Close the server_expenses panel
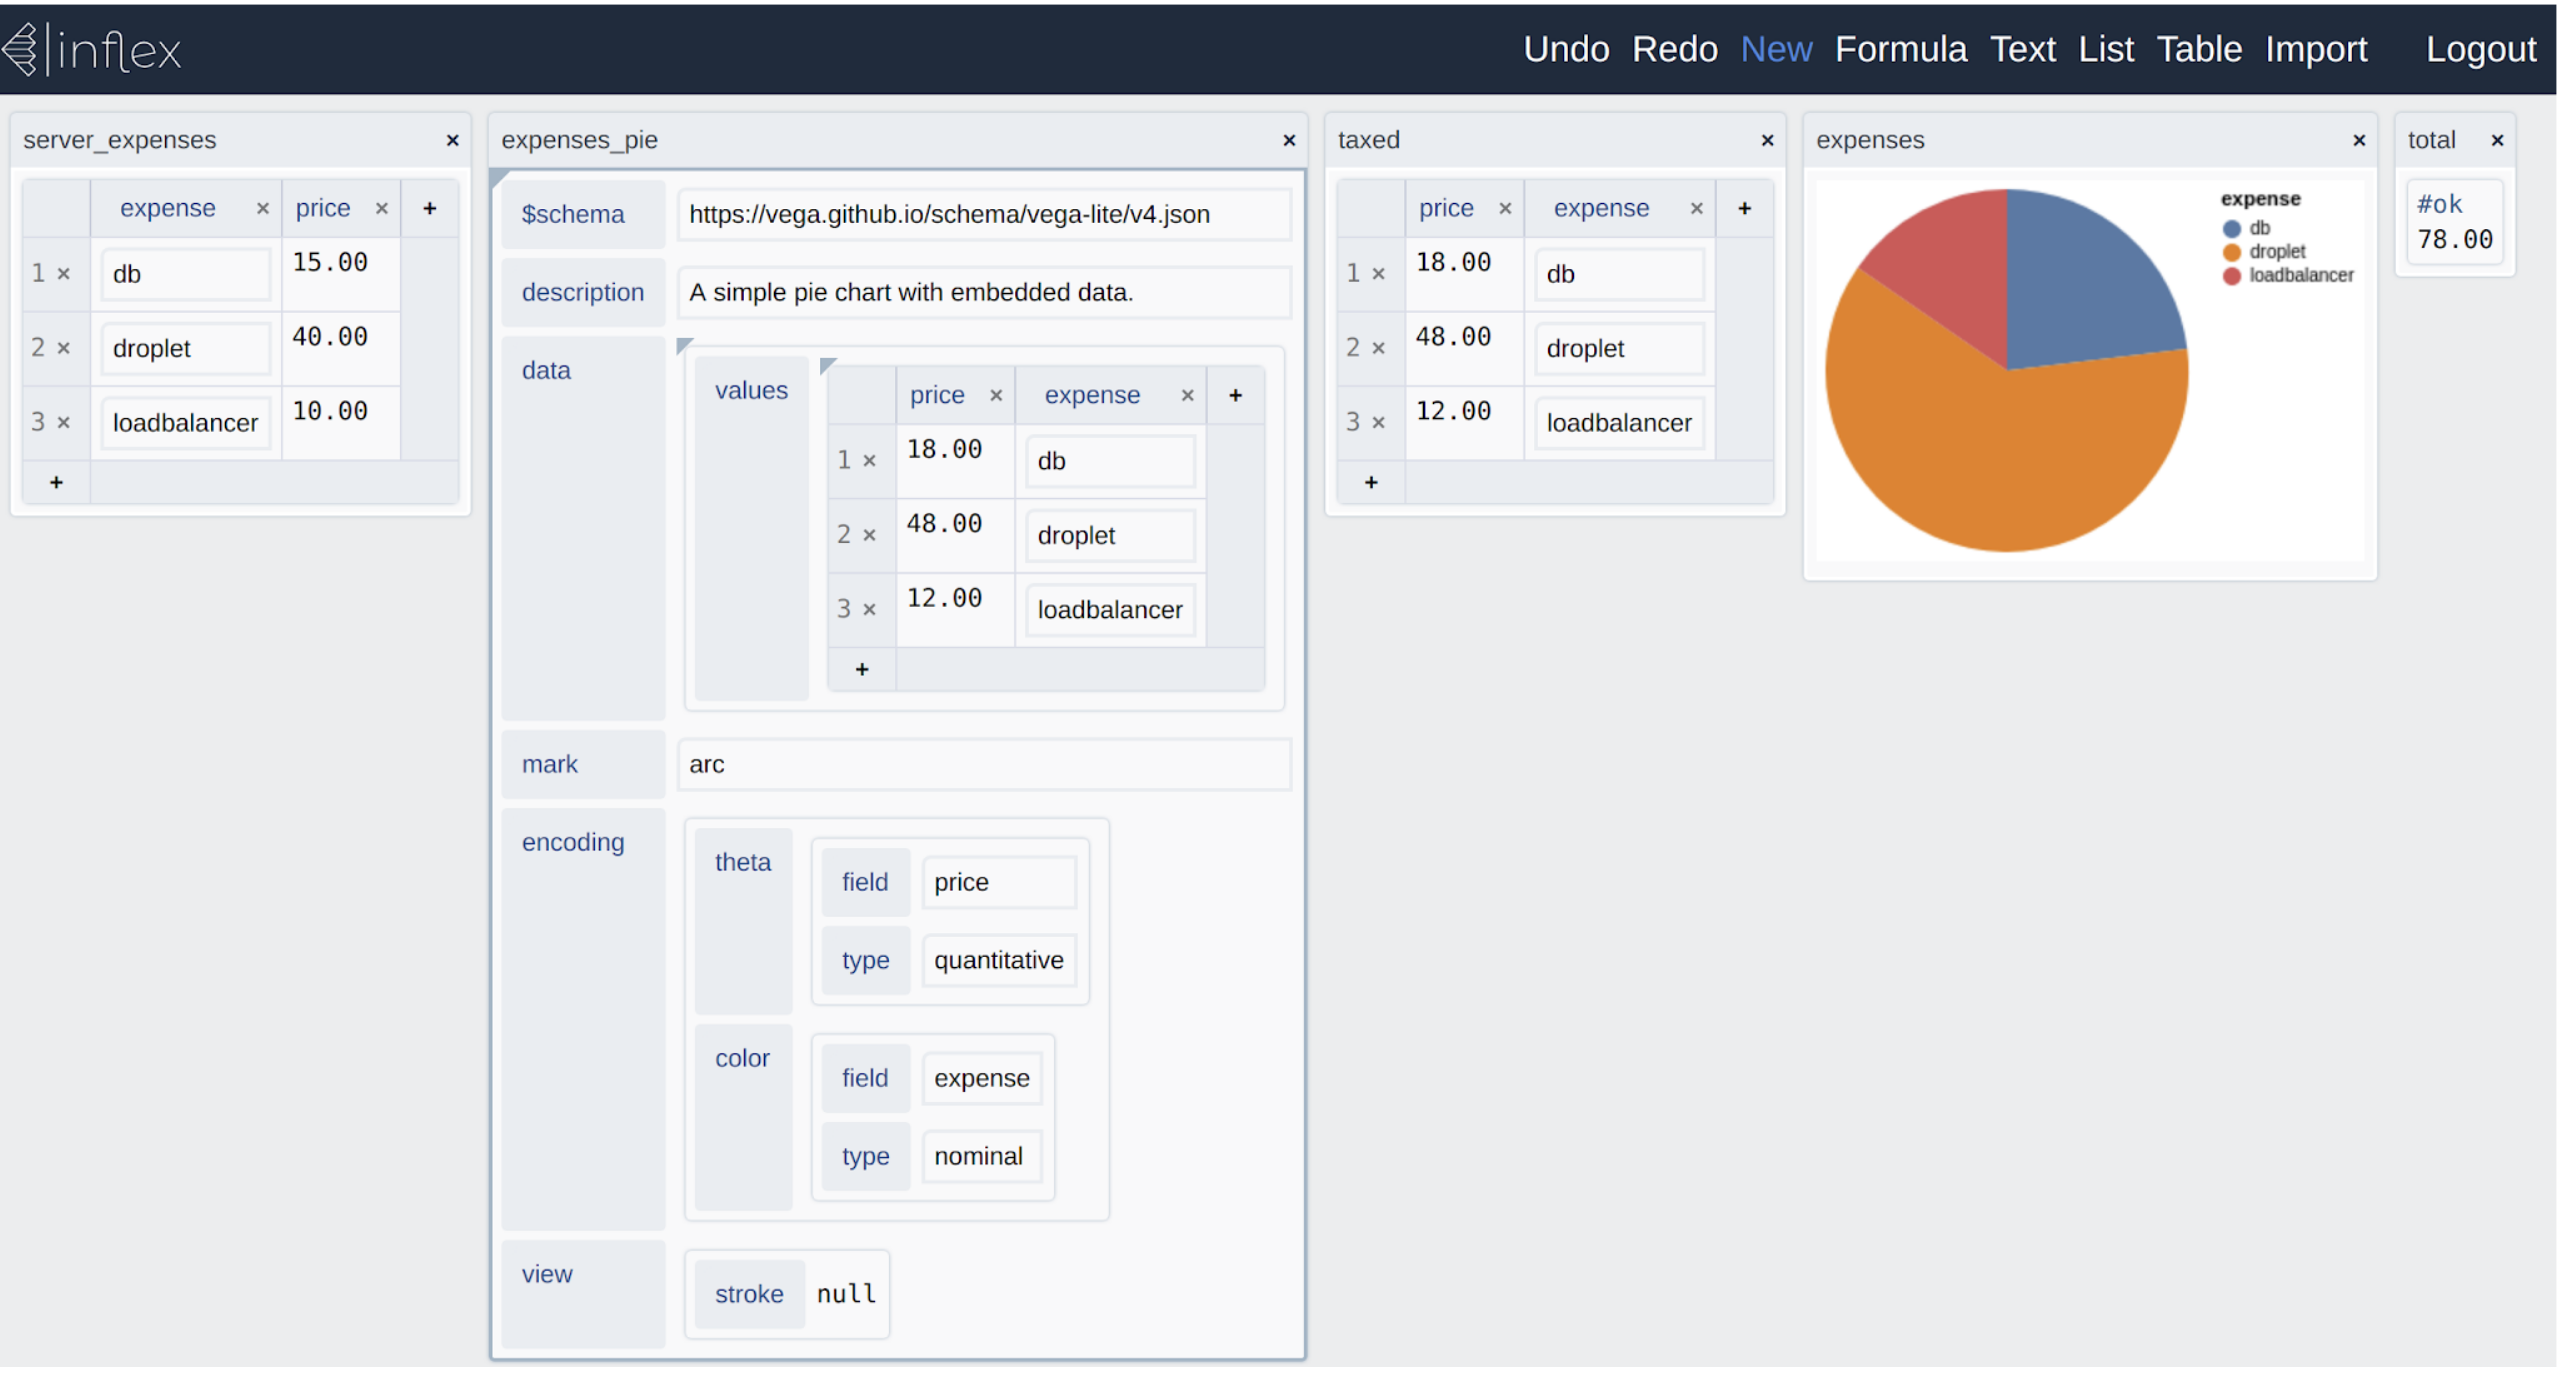This screenshot has height=1374, width=2566. 450,139
